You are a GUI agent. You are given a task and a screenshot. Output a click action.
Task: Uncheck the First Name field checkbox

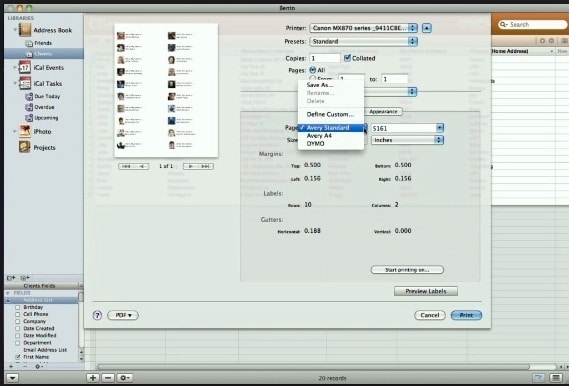tap(17, 357)
